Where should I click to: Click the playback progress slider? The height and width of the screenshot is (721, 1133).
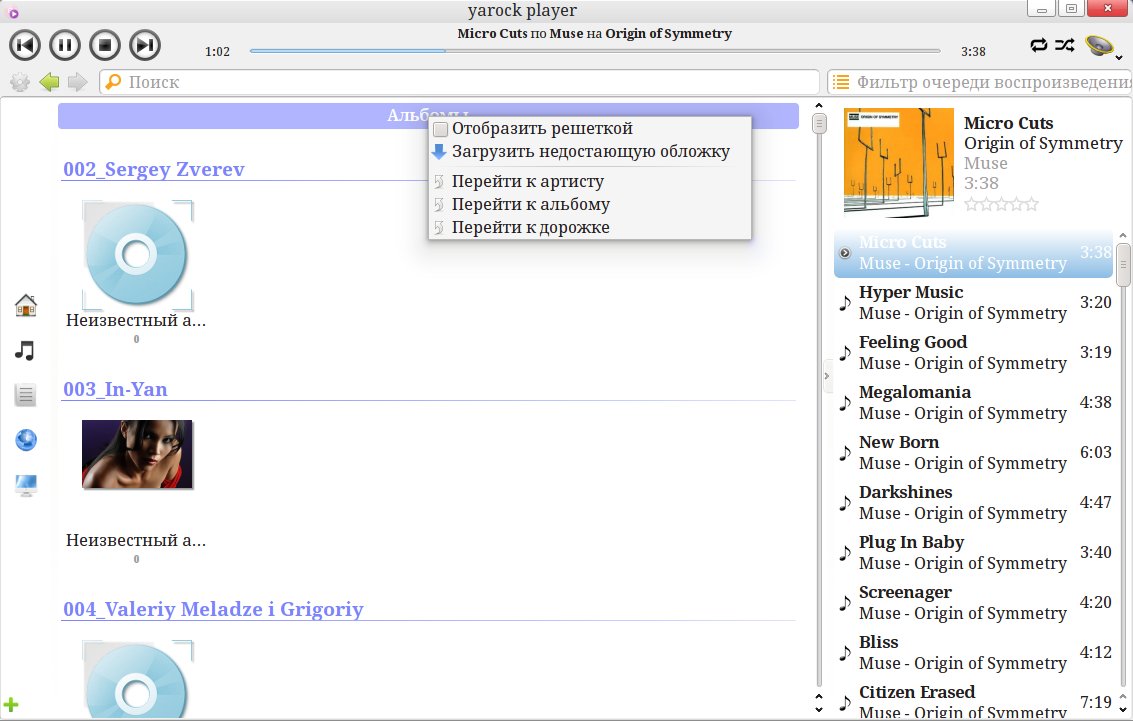tap(594, 51)
